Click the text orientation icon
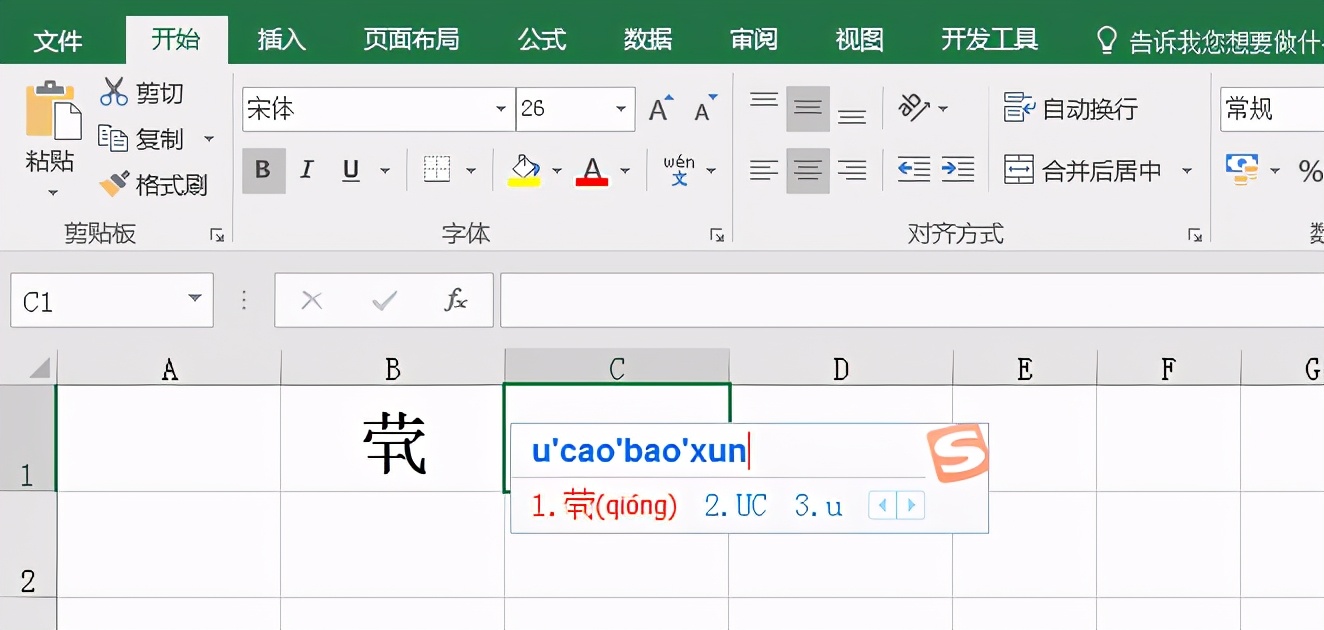 pyautogui.click(x=914, y=107)
